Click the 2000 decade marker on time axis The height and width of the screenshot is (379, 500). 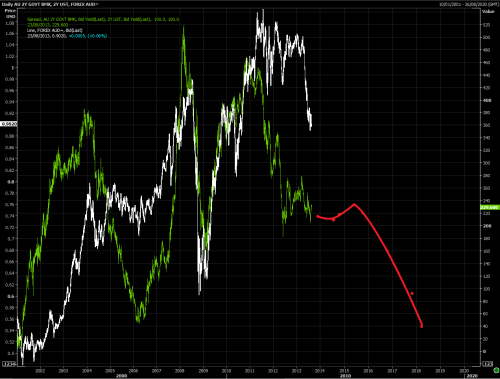pyautogui.click(x=121, y=376)
